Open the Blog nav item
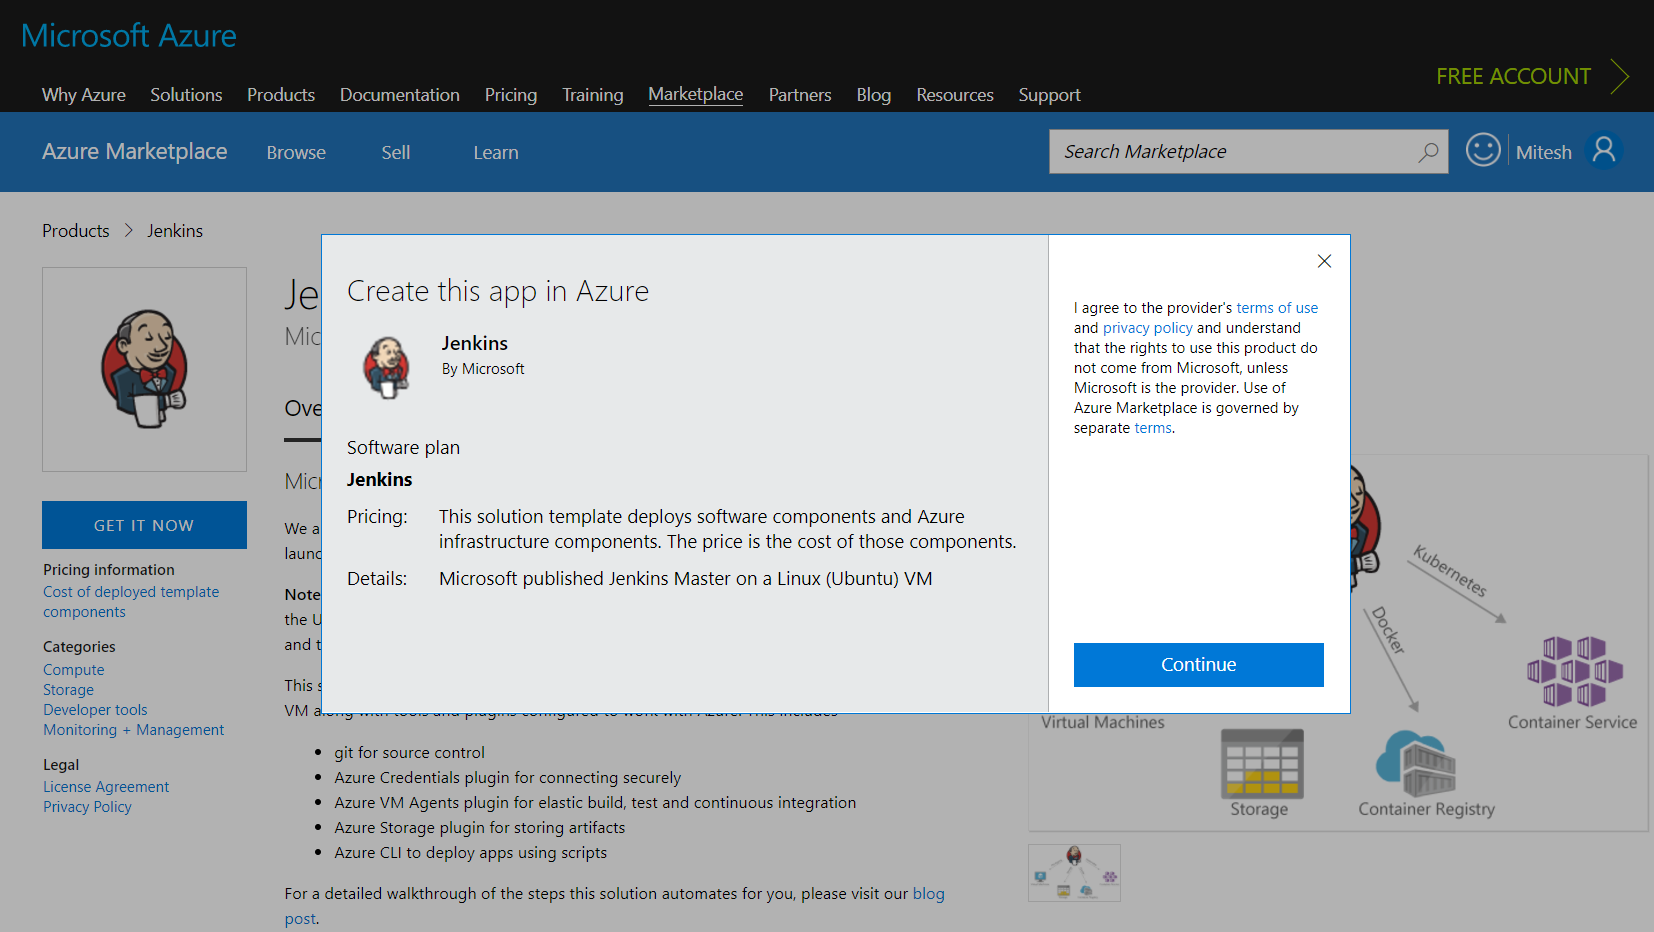This screenshot has width=1654, height=932. [x=874, y=95]
